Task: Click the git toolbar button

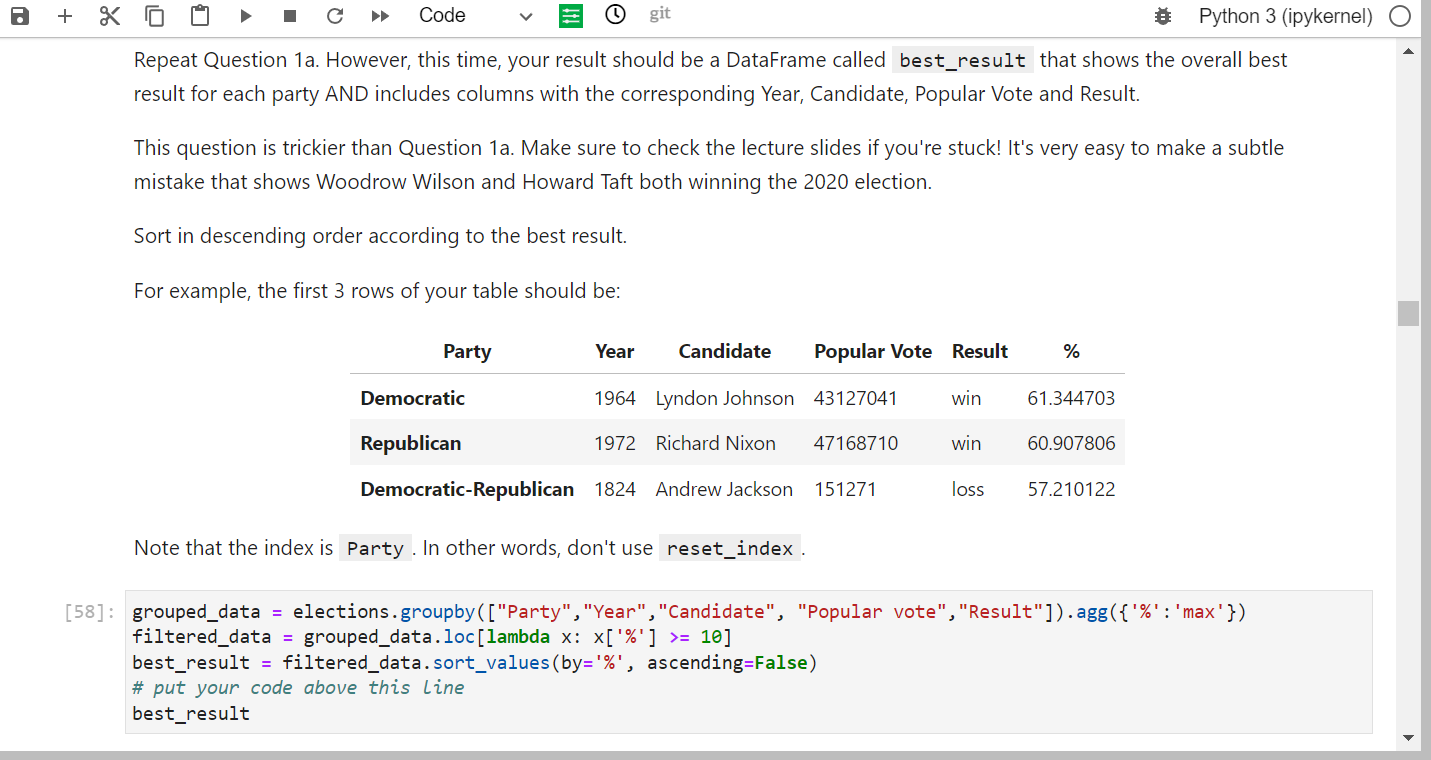Action: 660,14
